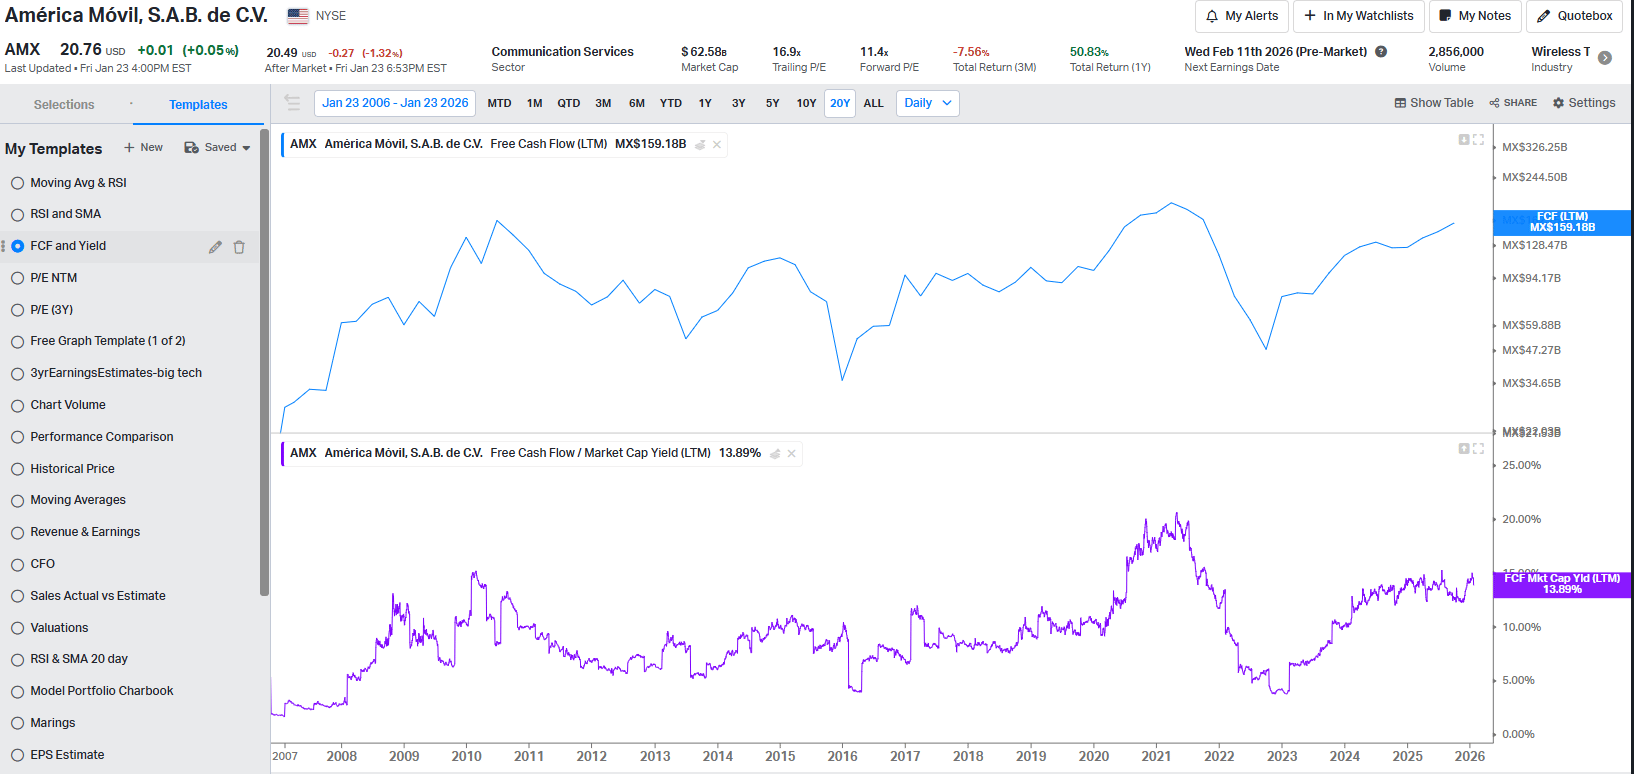
Task: Click the drag handle beside FCF and Yield
Action: 3,246
